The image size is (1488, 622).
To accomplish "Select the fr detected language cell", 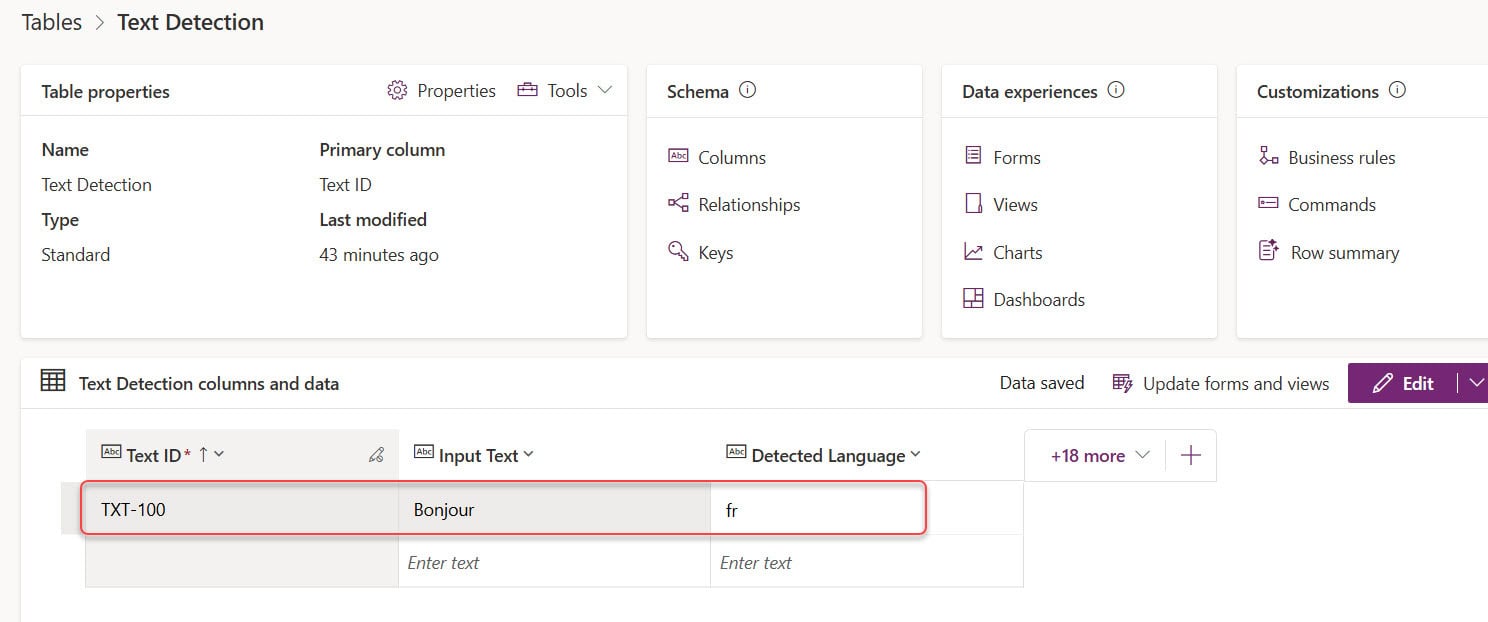I will (818, 509).
